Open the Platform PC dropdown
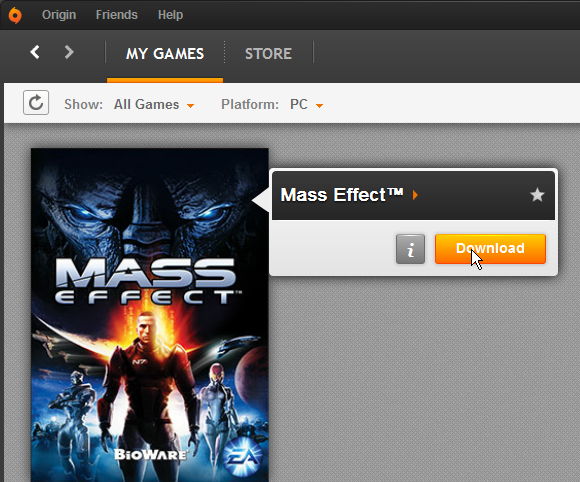The height and width of the screenshot is (482, 580). [x=306, y=104]
